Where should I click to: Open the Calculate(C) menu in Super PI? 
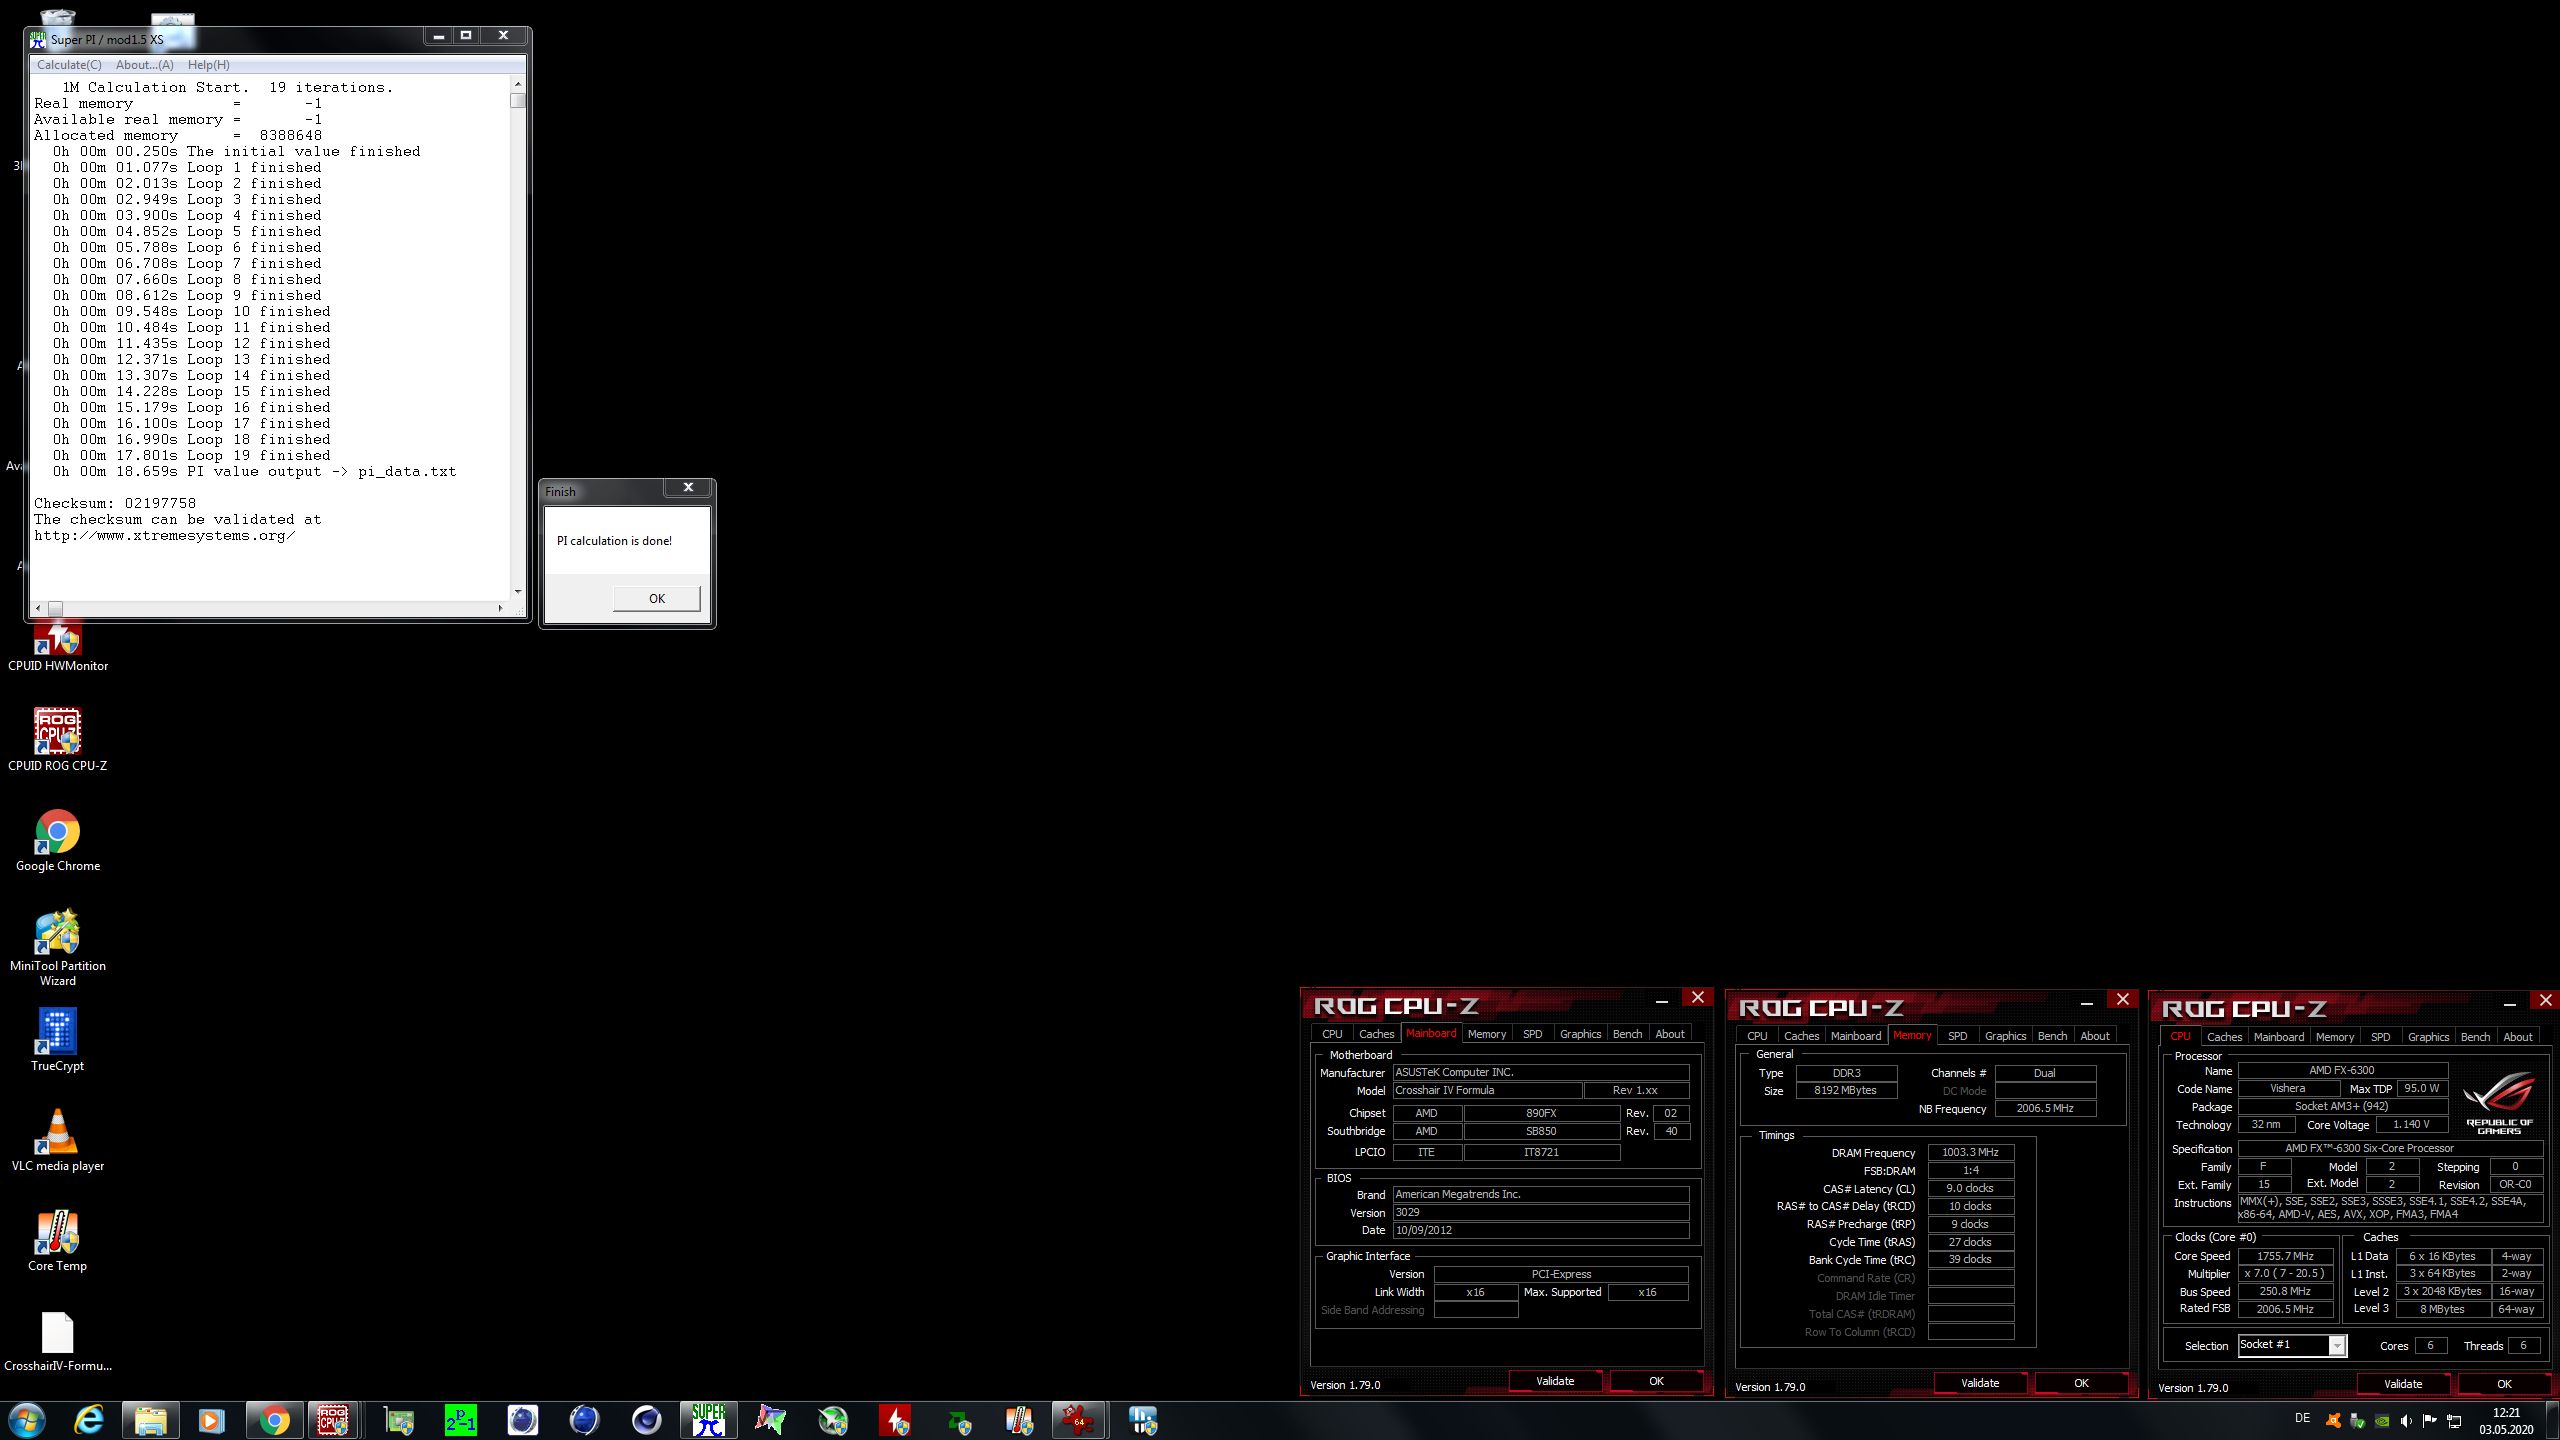pyautogui.click(x=69, y=65)
